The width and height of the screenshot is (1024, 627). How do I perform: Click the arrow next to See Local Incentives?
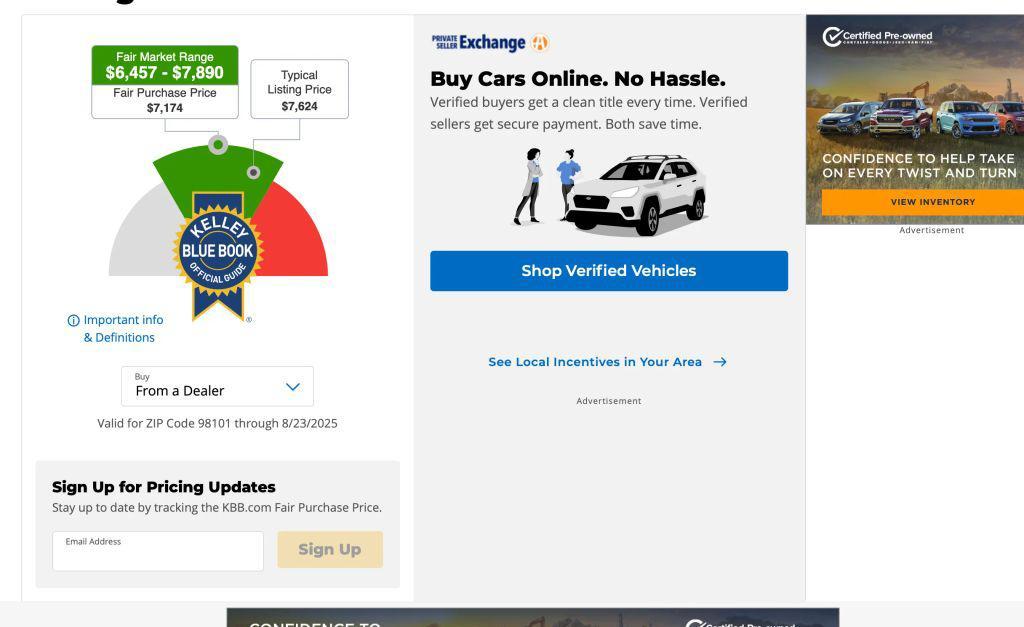[x=720, y=362]
